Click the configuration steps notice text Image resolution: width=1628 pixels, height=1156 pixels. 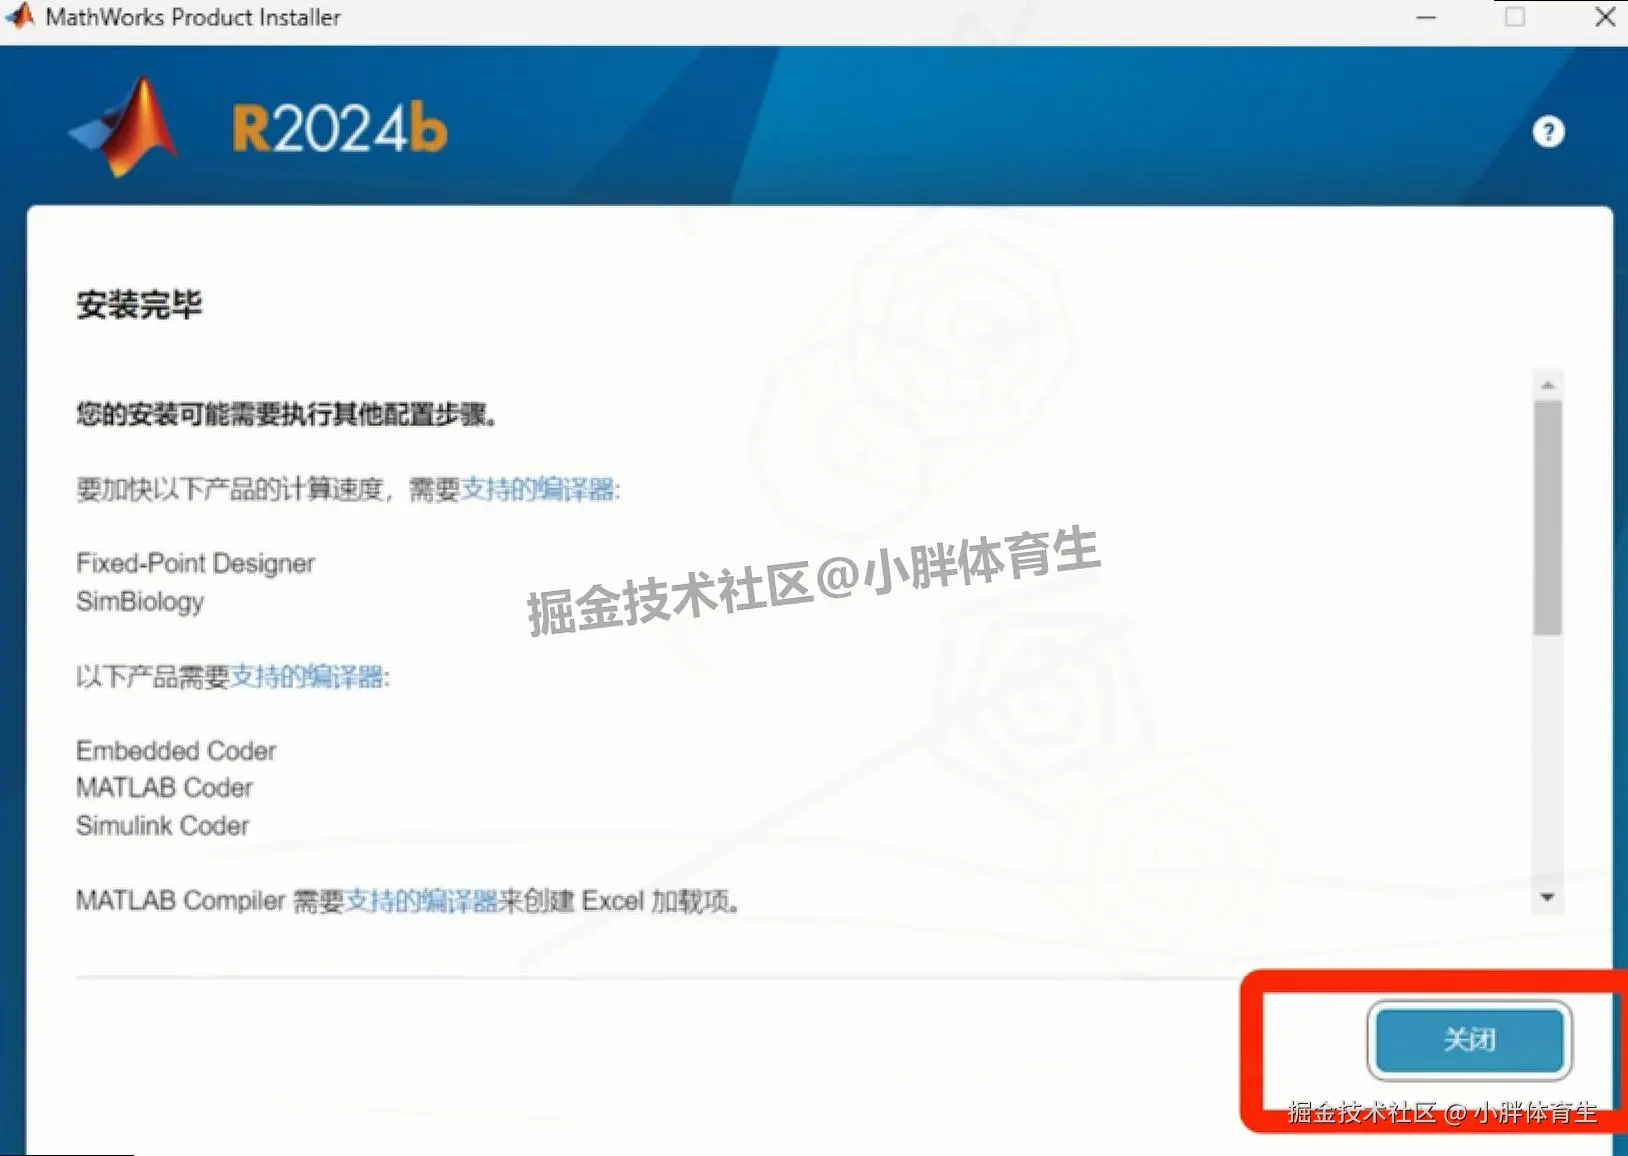coord(287,414)
